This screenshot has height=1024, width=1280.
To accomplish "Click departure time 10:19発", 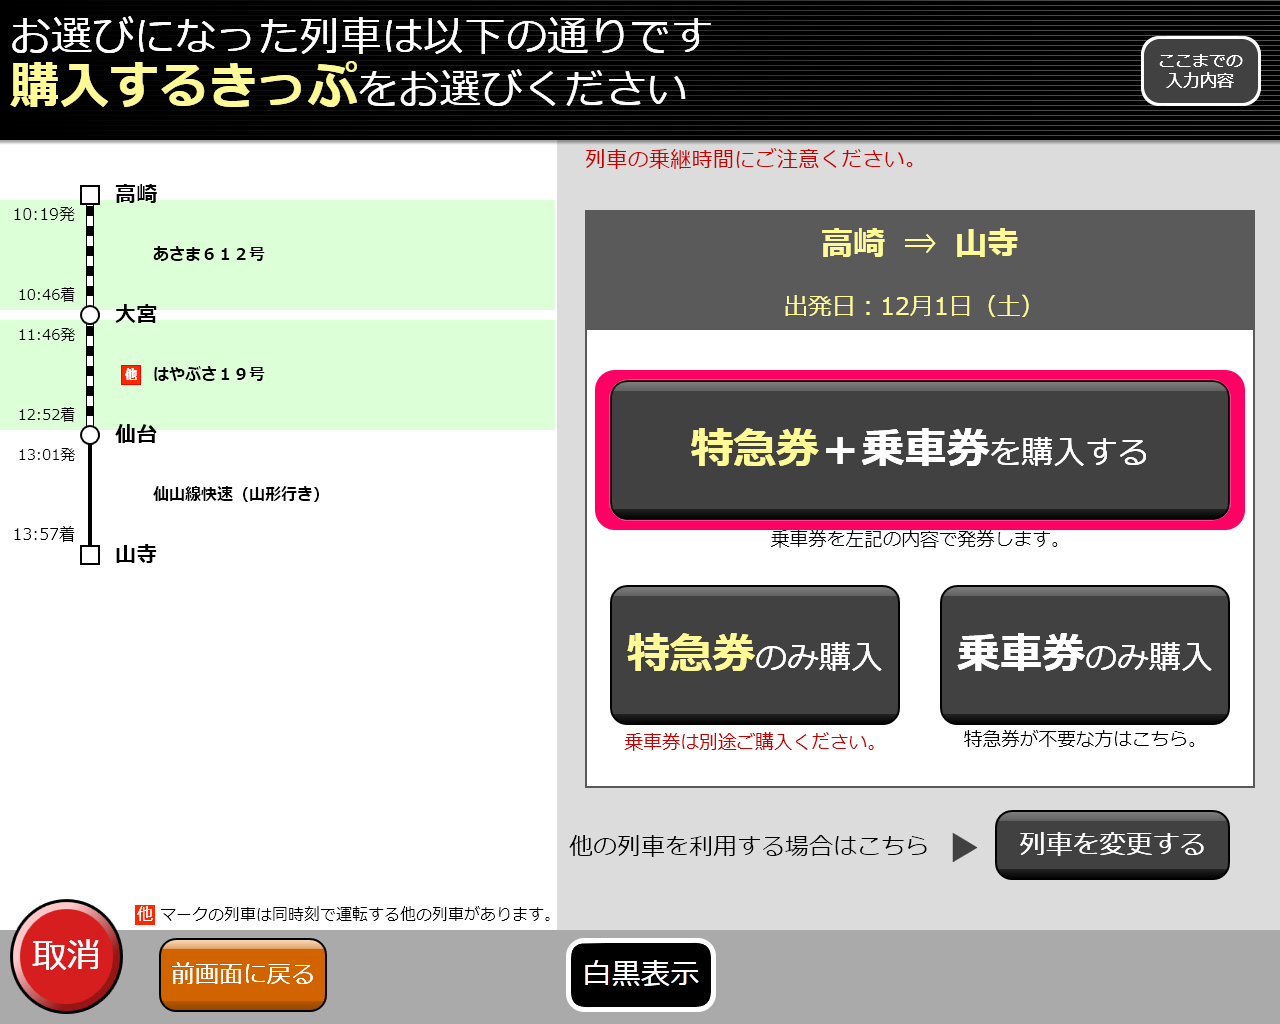I will pyautogui.click(x=44, y=214).
